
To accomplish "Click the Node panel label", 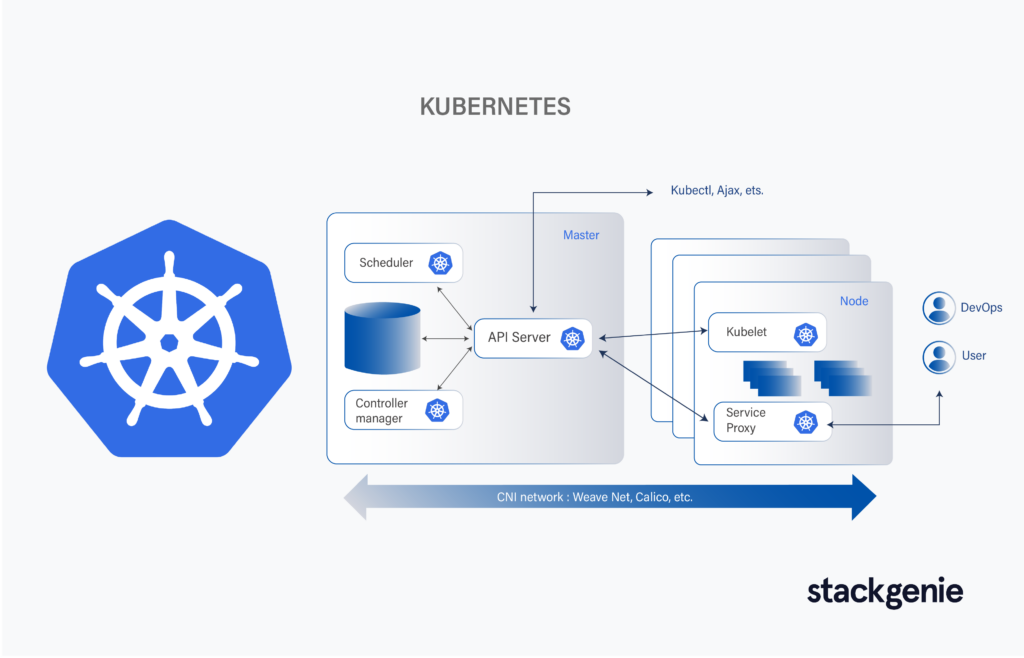I will click(854, 301).
